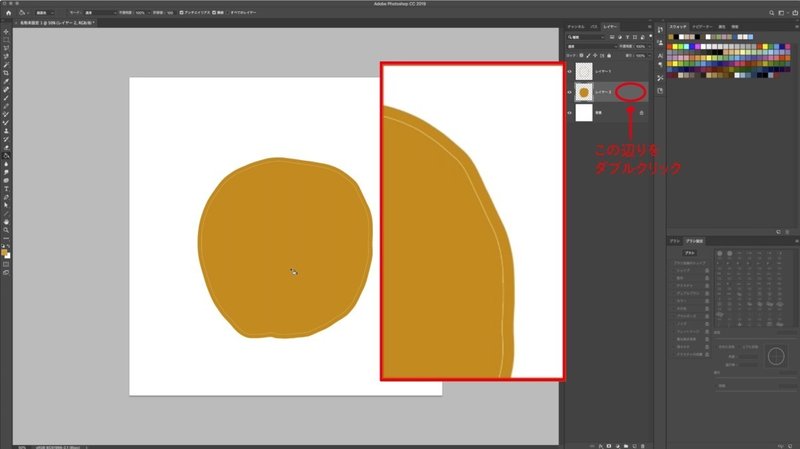Toggle the すべてのレイヤー checkbox
Image resolution: width=800 pixels, height=449 pixels.
(x=228, y=12)
